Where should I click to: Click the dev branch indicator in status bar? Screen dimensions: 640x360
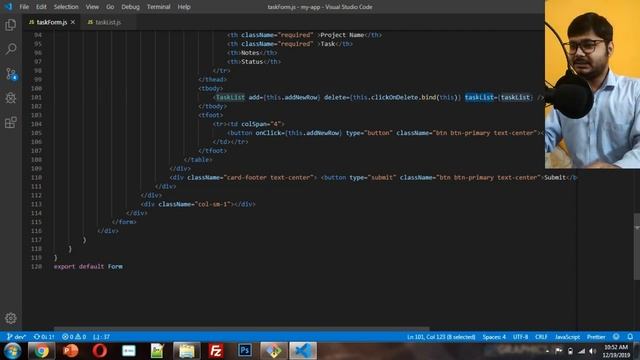click(x=16, y=337)
